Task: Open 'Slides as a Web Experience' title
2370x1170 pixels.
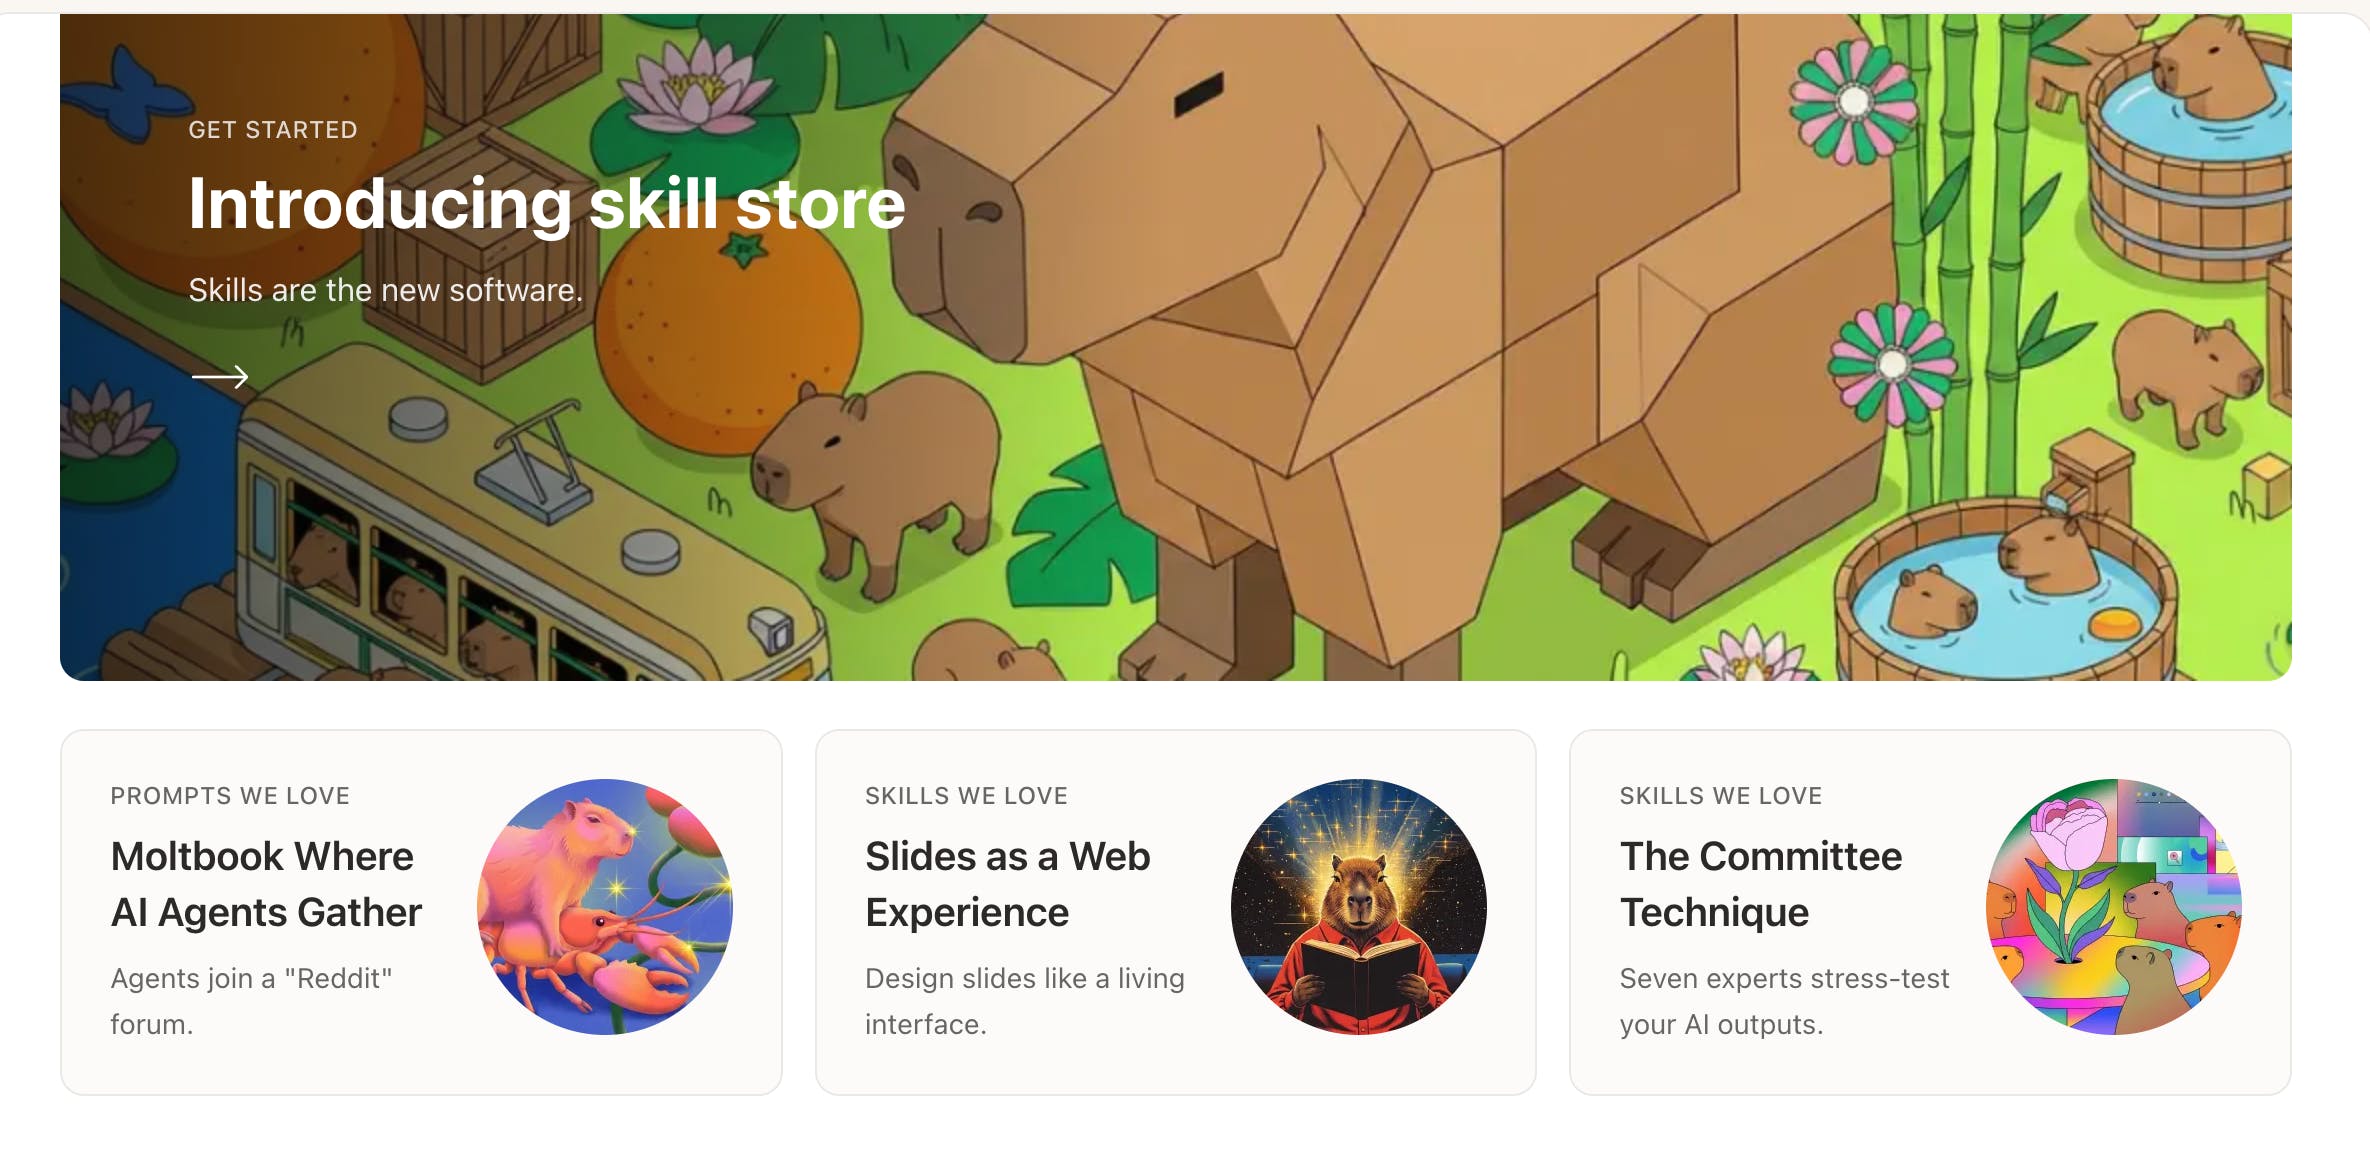Action: (x=1008, y=884)
